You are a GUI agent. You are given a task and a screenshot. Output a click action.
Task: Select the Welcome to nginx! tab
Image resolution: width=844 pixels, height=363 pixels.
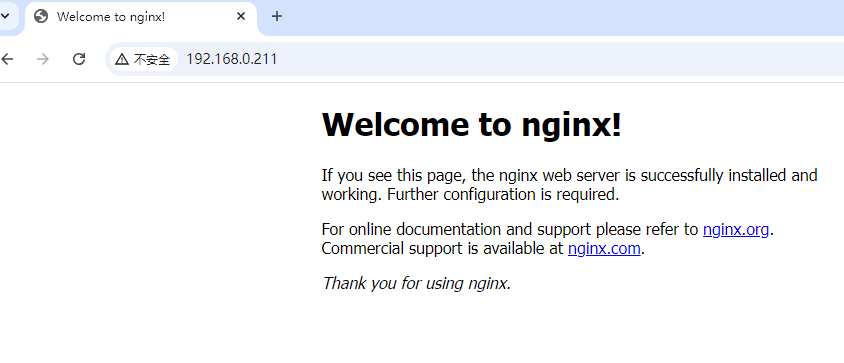(x=141, y=17)
